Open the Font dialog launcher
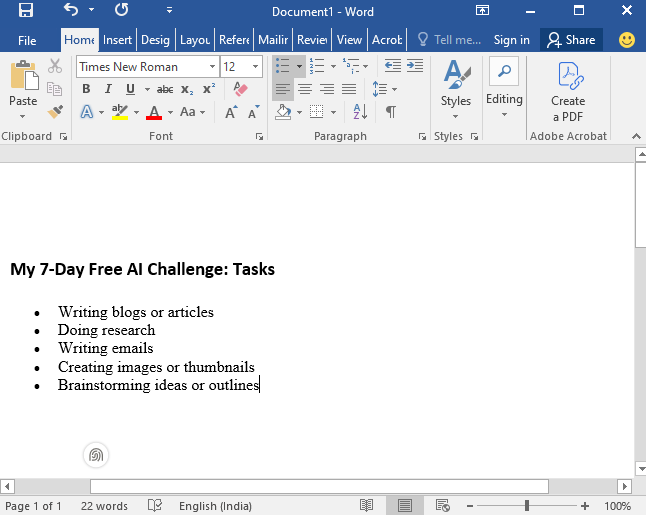The image size is (646, 515). [x=259, y=136]
